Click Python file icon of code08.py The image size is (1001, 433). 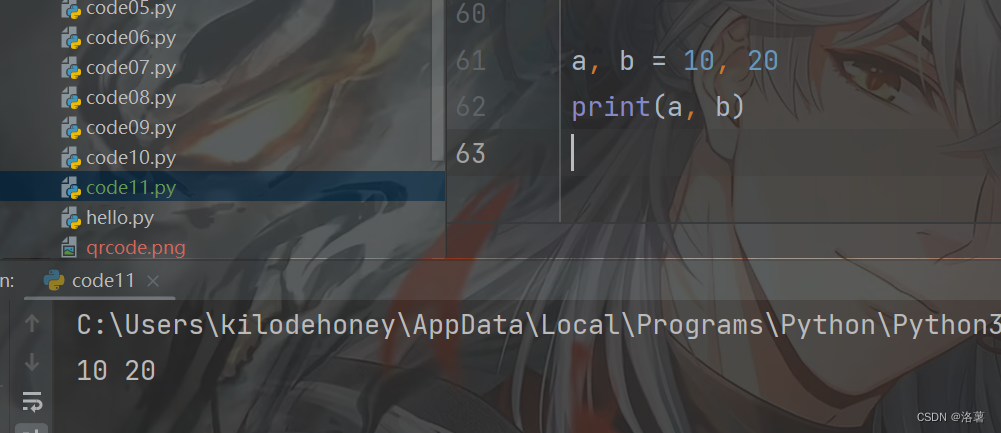click(70, 98)
